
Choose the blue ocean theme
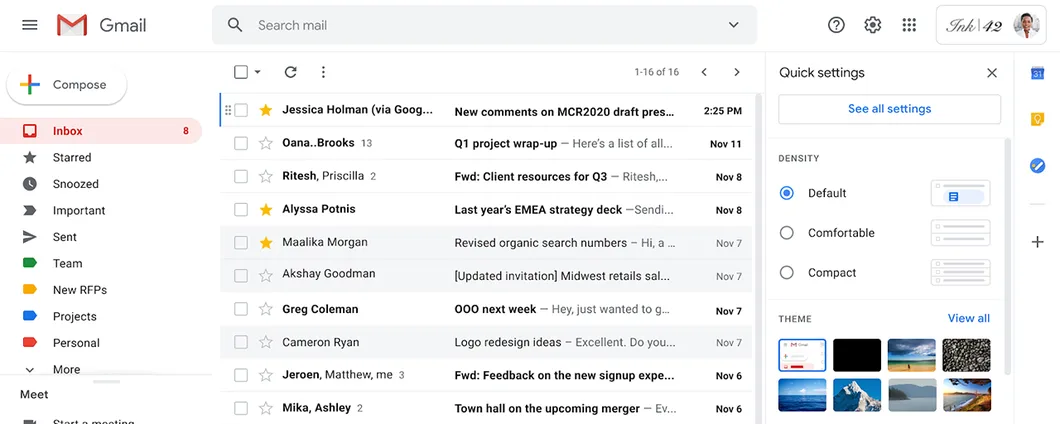tap(802, 395)
